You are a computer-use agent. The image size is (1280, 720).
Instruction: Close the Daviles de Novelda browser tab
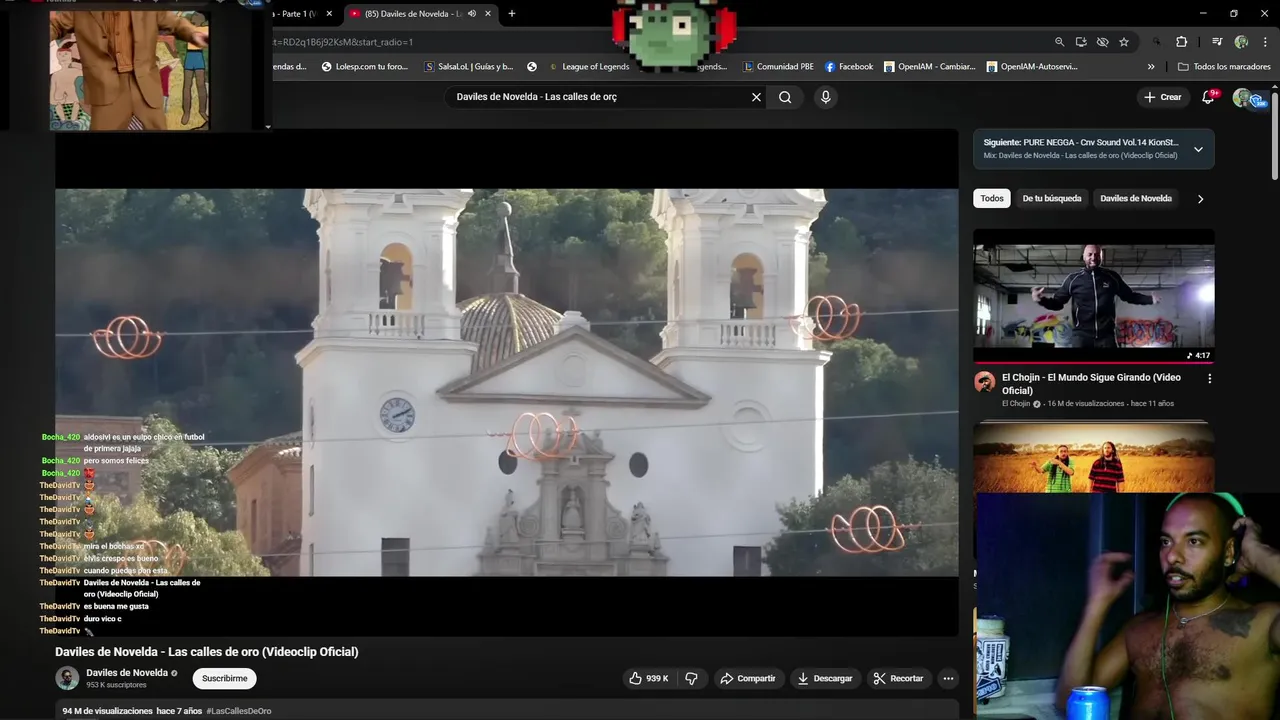[488, 13]
